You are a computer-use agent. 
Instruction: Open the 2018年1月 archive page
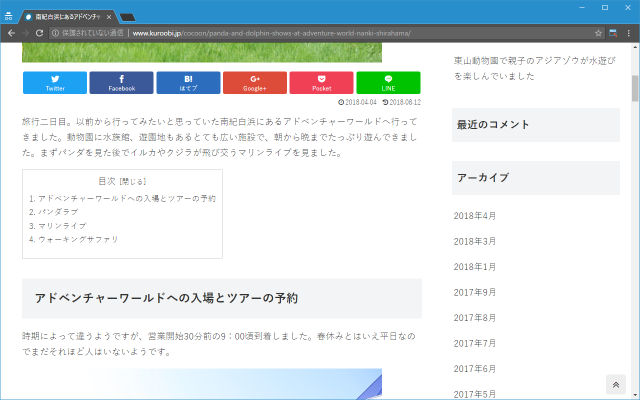[475, 267]
